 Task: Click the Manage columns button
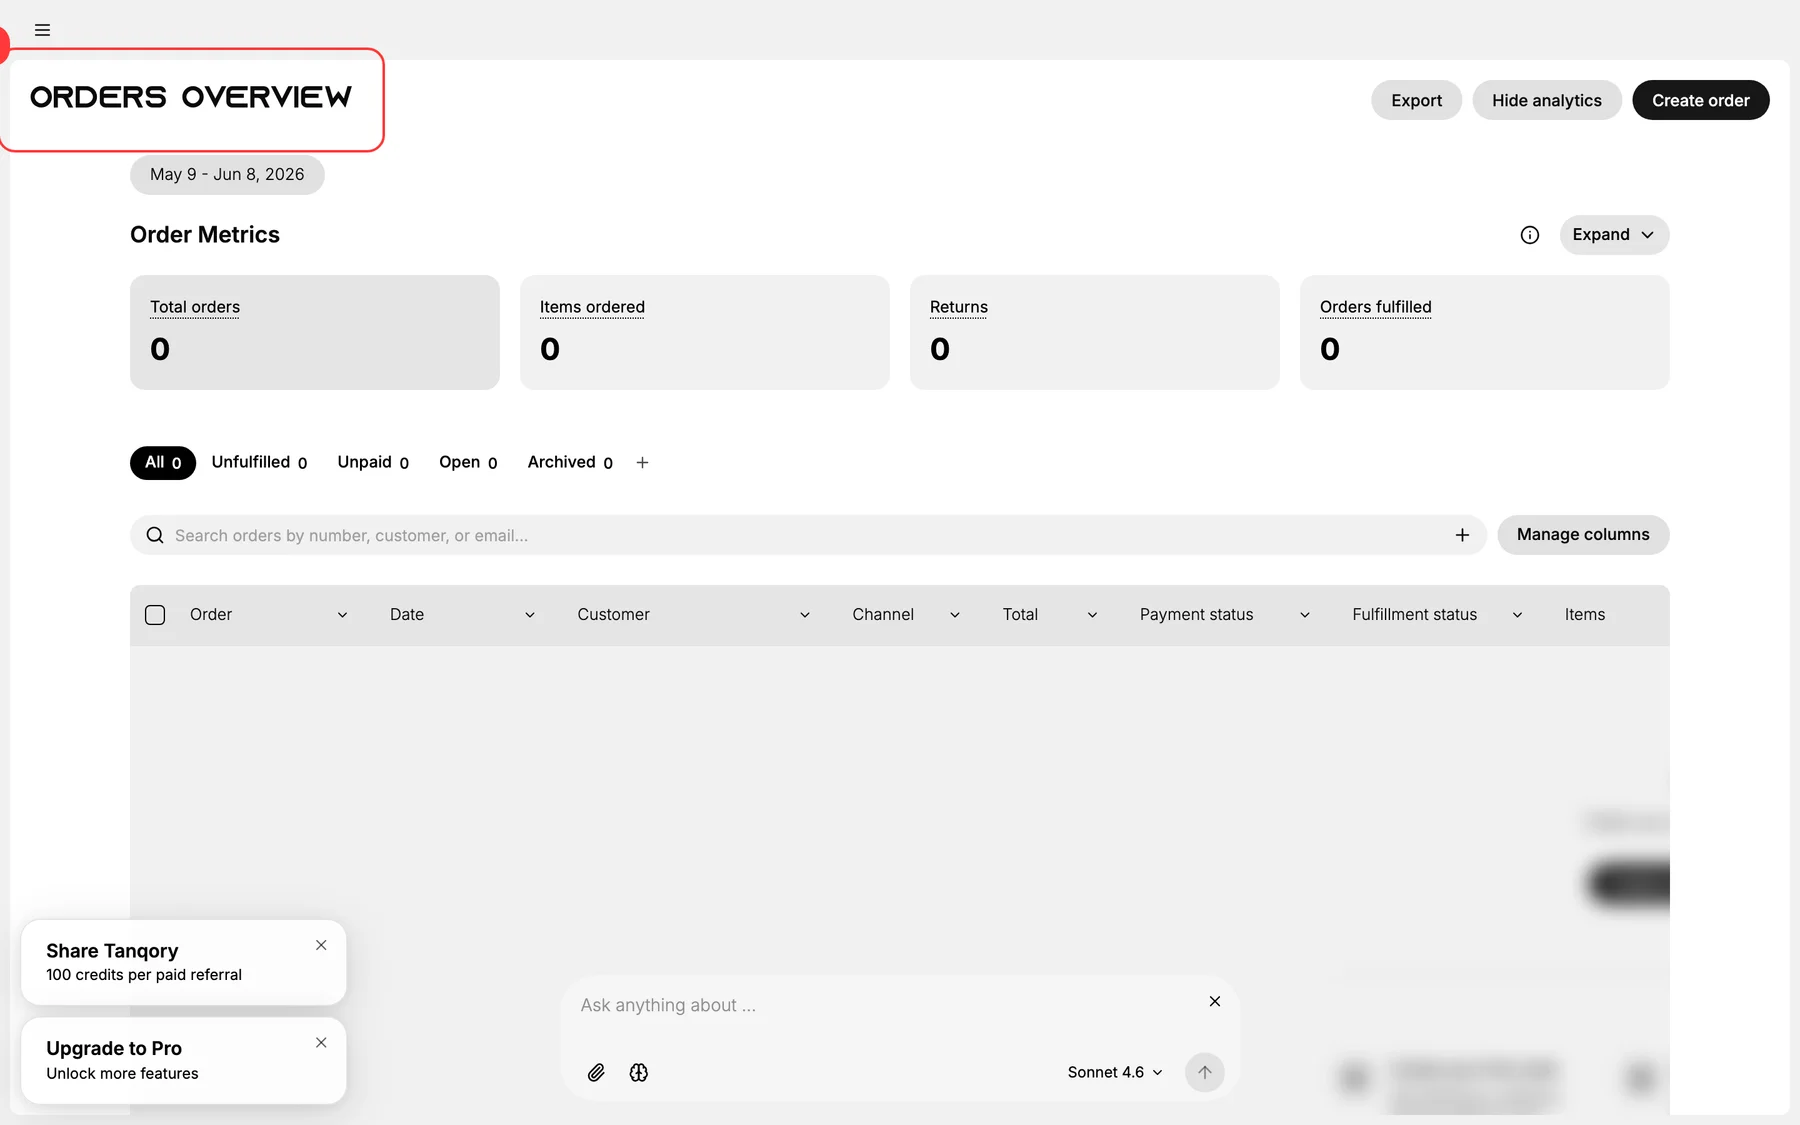[1583, 535]
